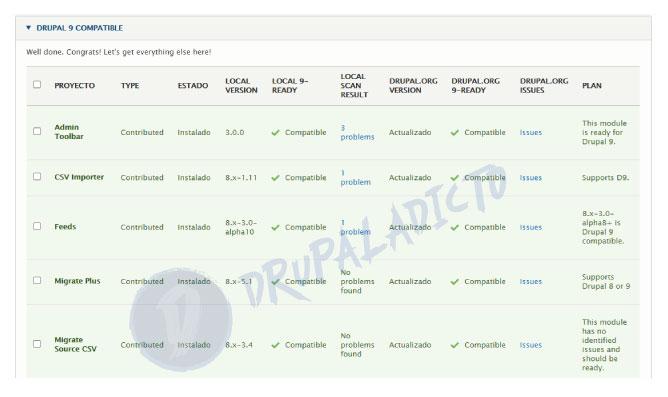Click the Local Scan Result column header
Screen dimensions: 668x397
(354, 86)
